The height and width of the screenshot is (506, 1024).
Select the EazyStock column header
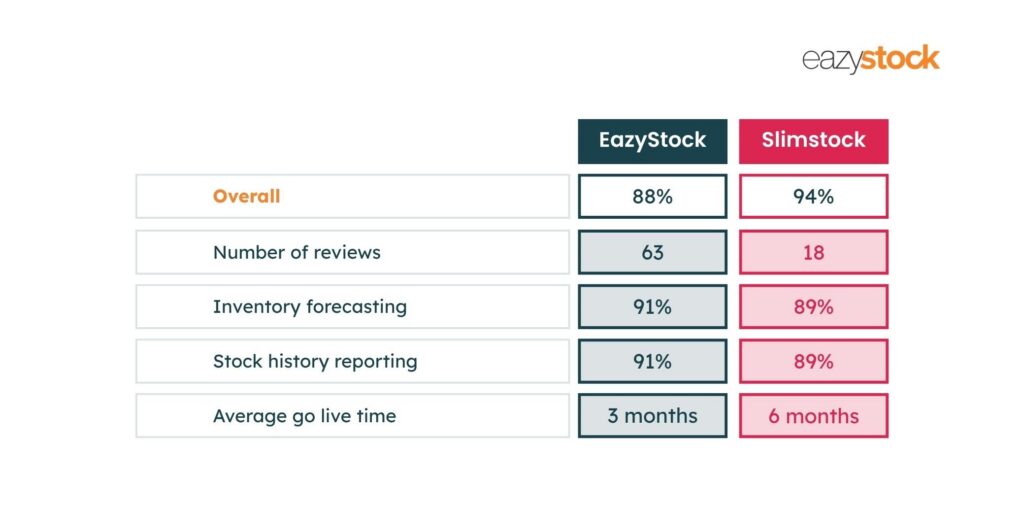click(652, 141)
